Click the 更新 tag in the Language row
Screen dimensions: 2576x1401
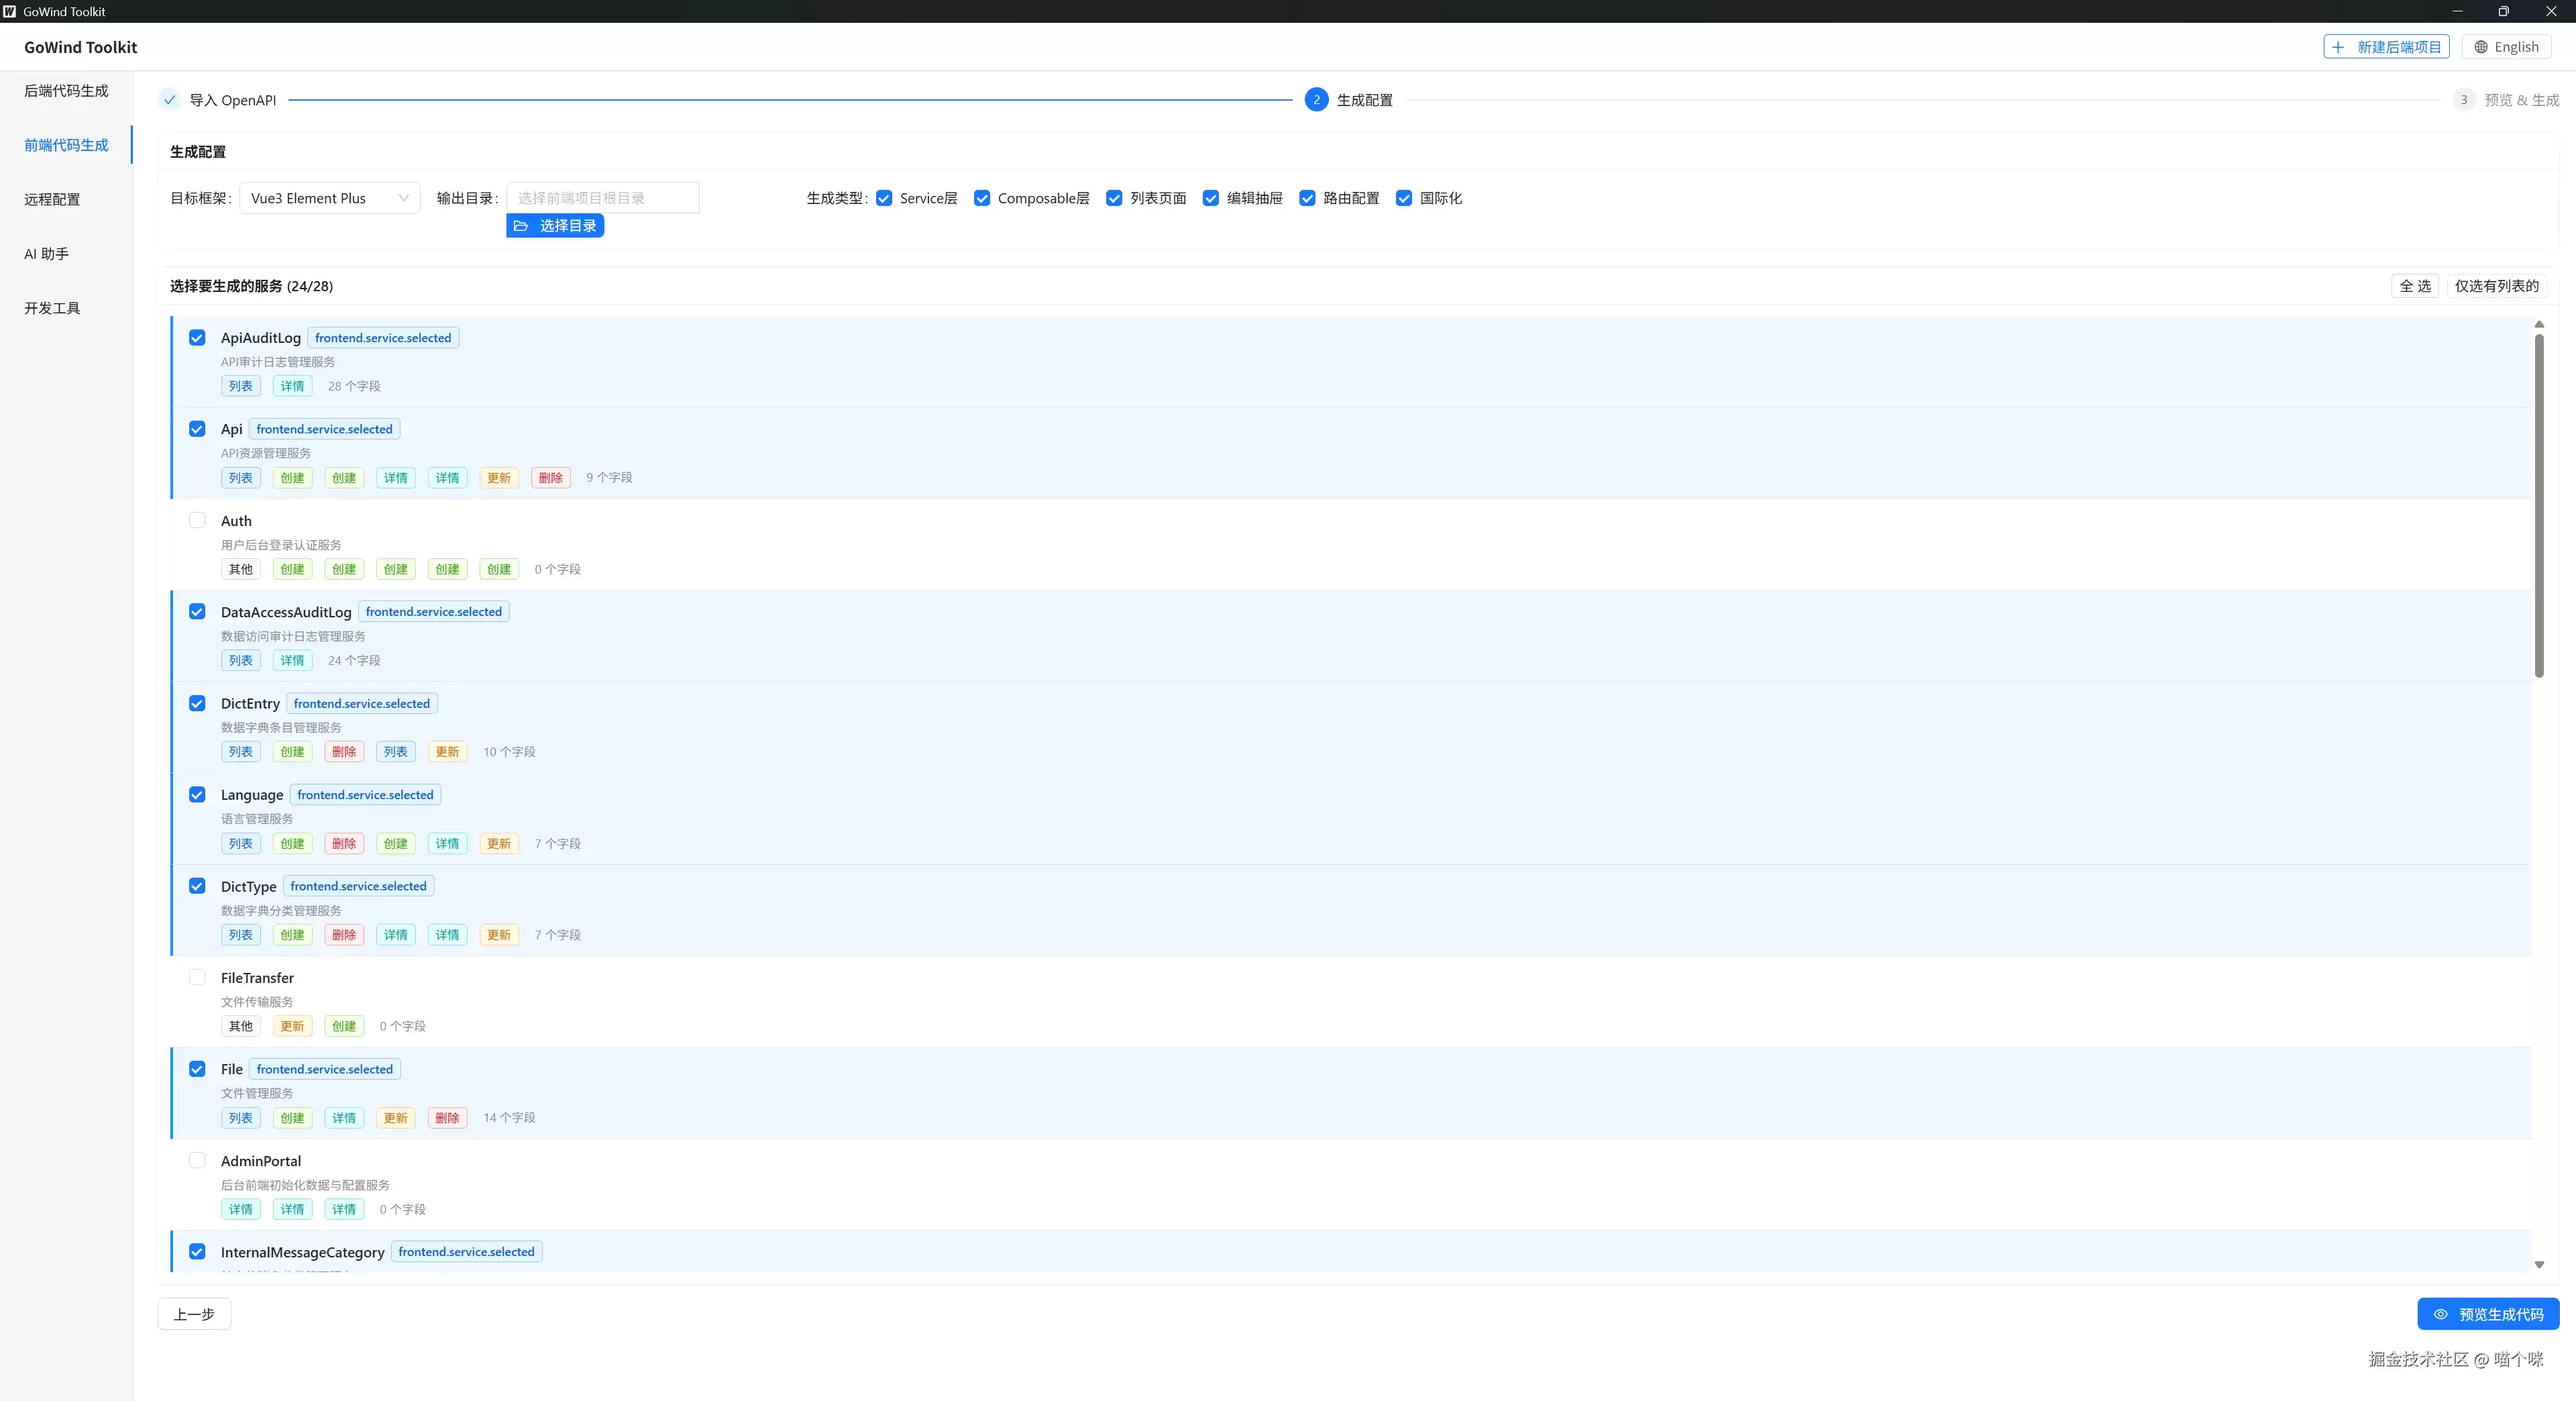(x=499, y=844)
